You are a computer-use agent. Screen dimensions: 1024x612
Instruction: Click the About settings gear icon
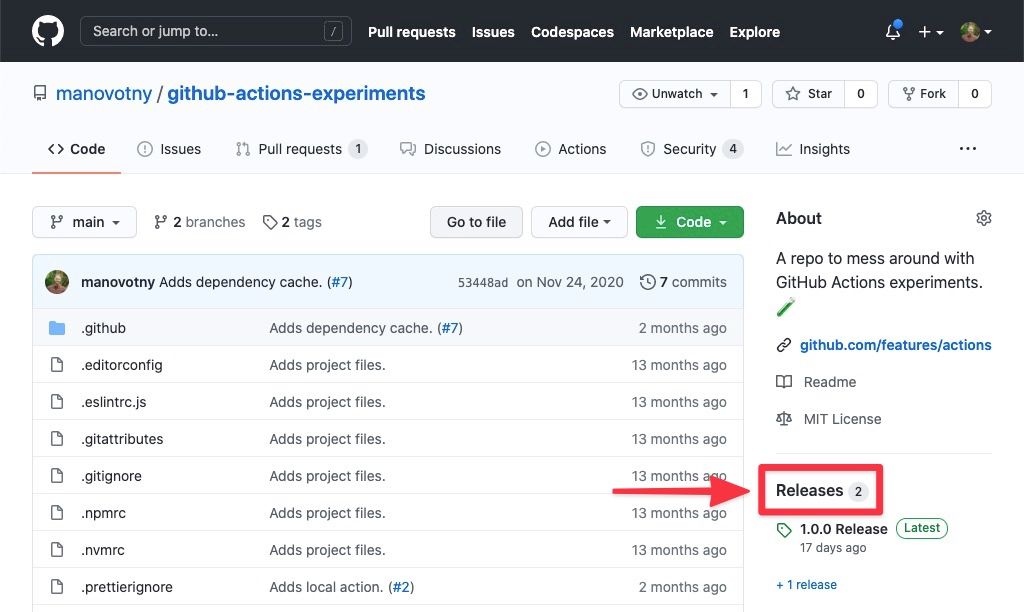coord(984,218)
